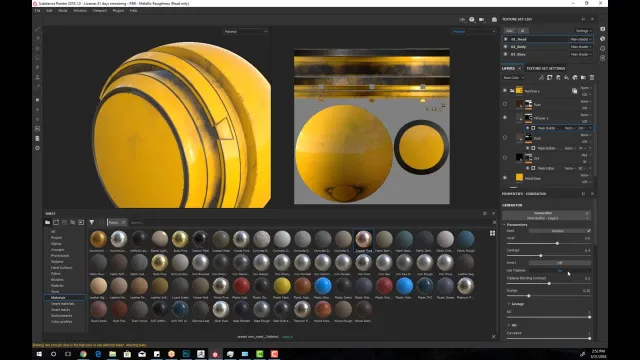Hide the Metal Base layer
Viewport: 640px width, 360px height.
[505, 178]
